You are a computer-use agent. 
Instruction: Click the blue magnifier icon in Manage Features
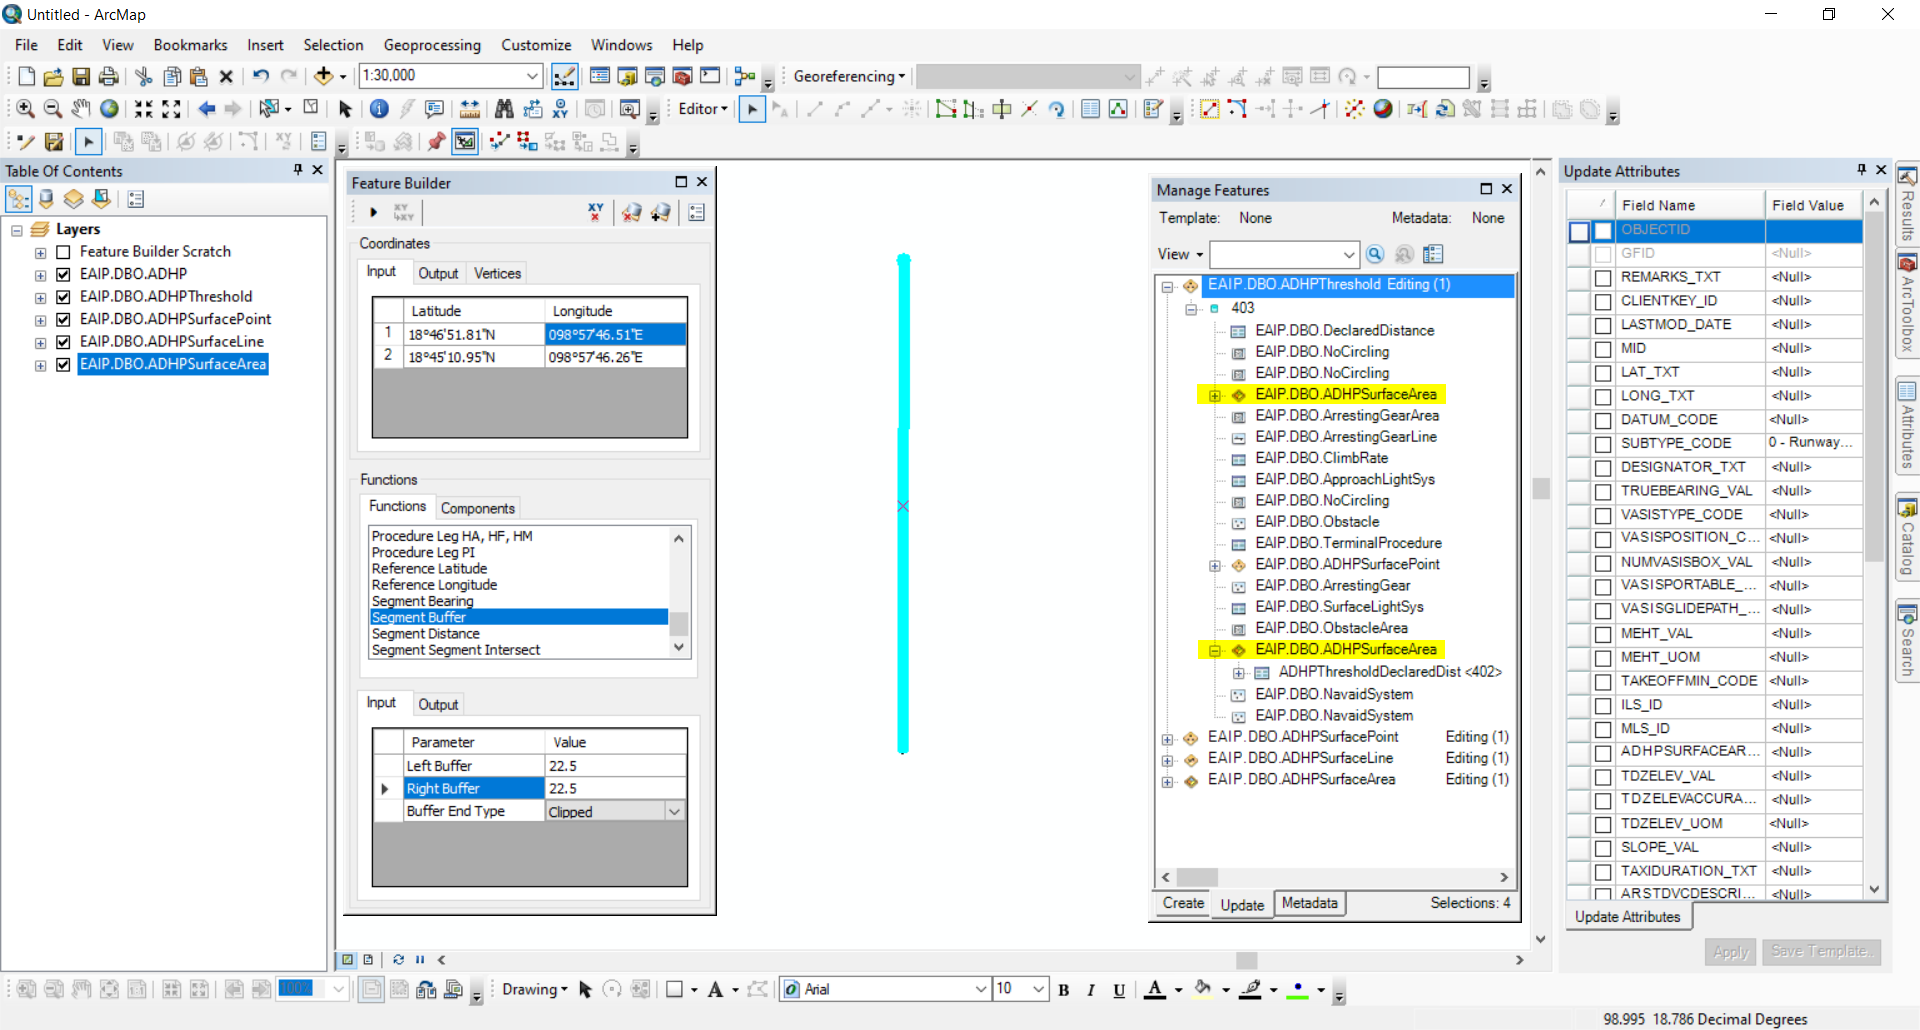coord(1375,254)
